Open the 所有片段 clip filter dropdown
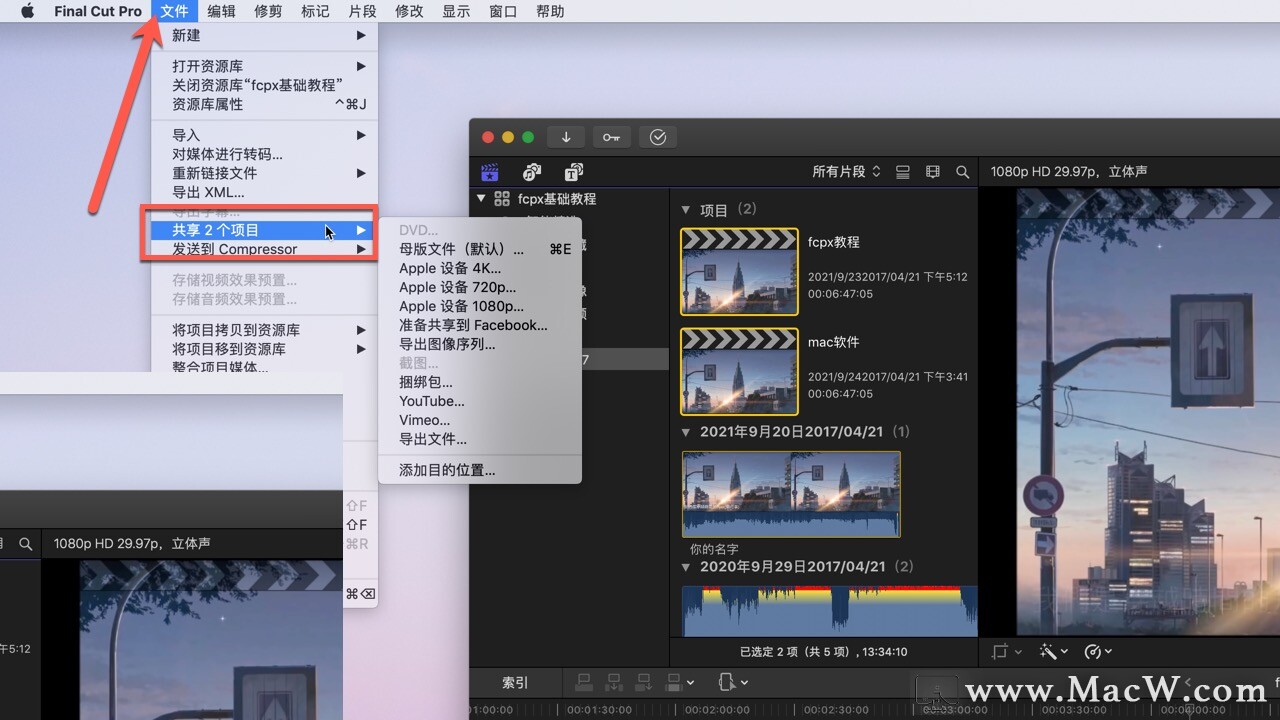The height and width of the screenshot is (720, 1280). click(846, 172)
